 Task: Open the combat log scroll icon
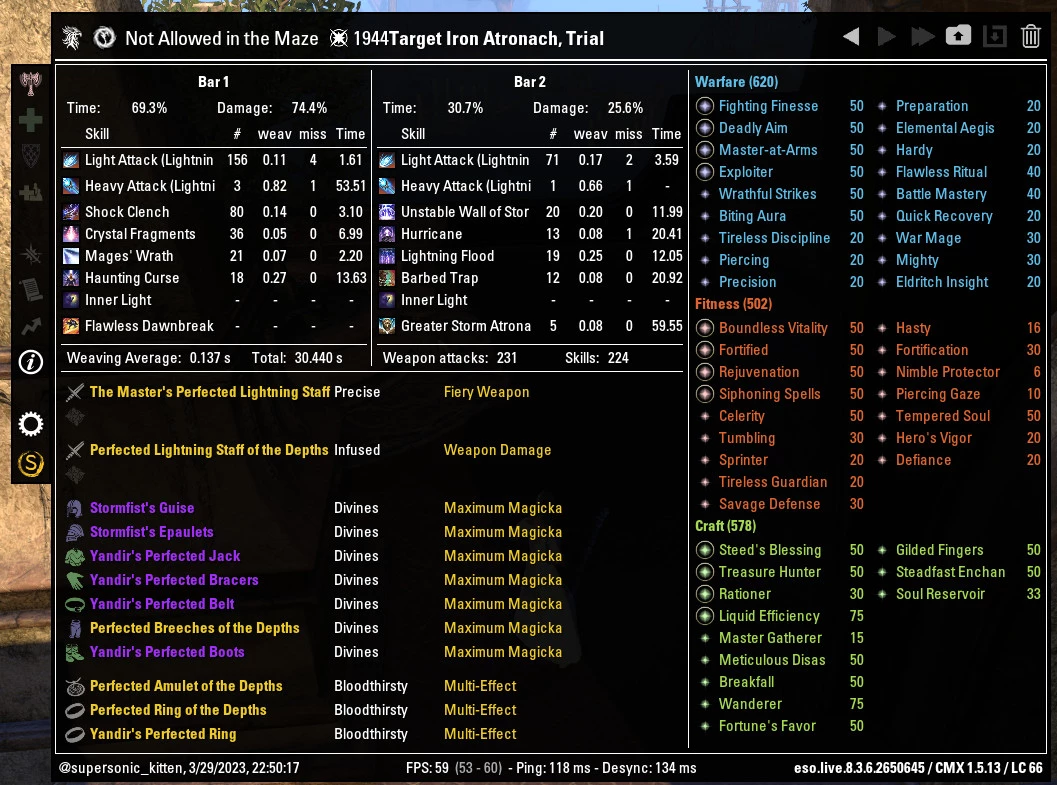coord(31,288)
